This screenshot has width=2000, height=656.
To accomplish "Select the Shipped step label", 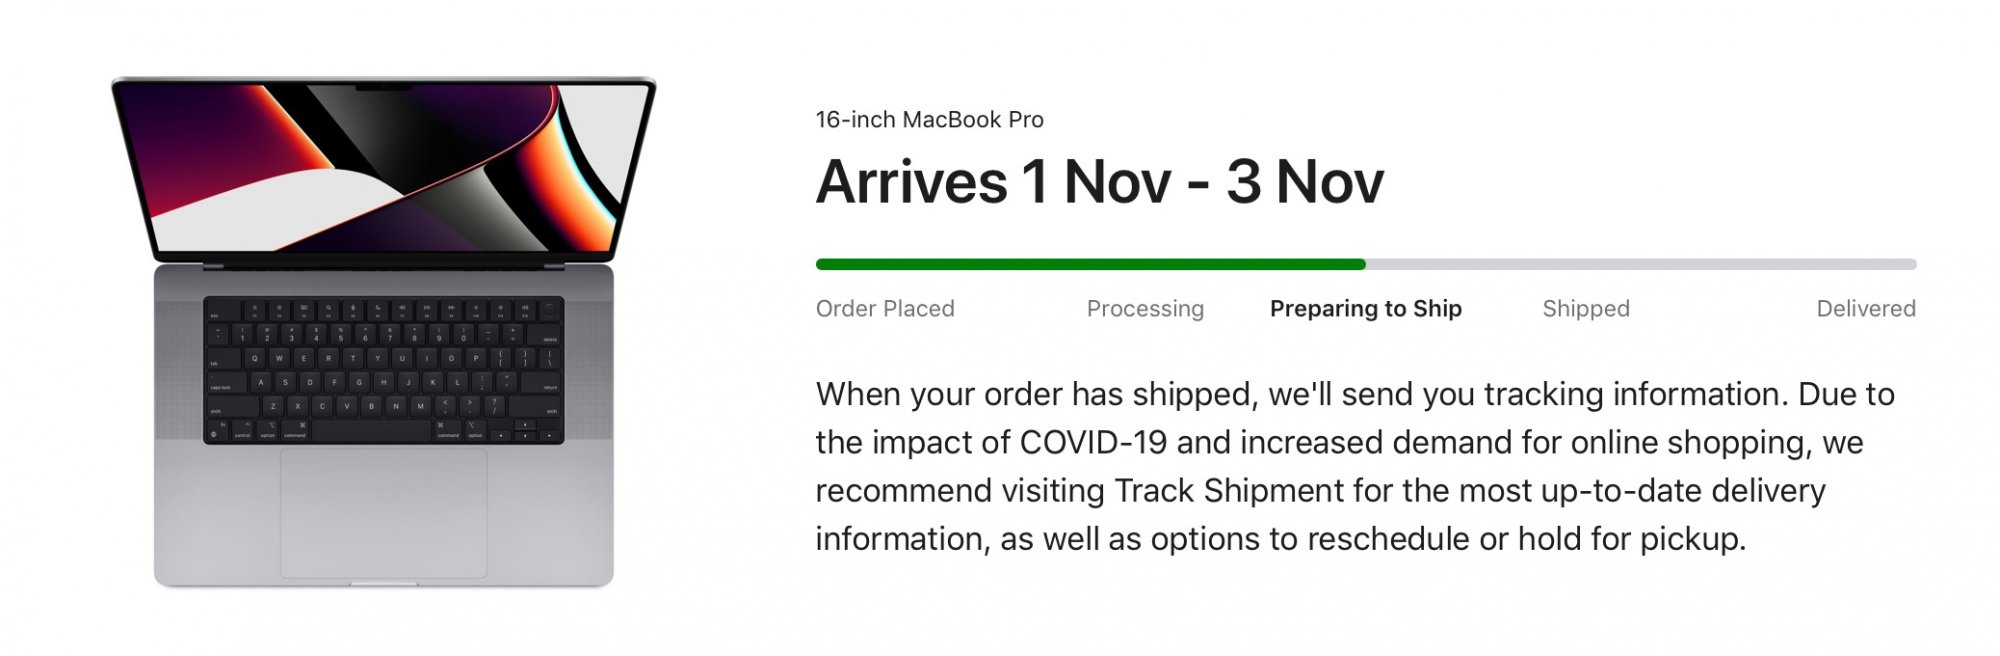I will click(x=1586, y=309).
